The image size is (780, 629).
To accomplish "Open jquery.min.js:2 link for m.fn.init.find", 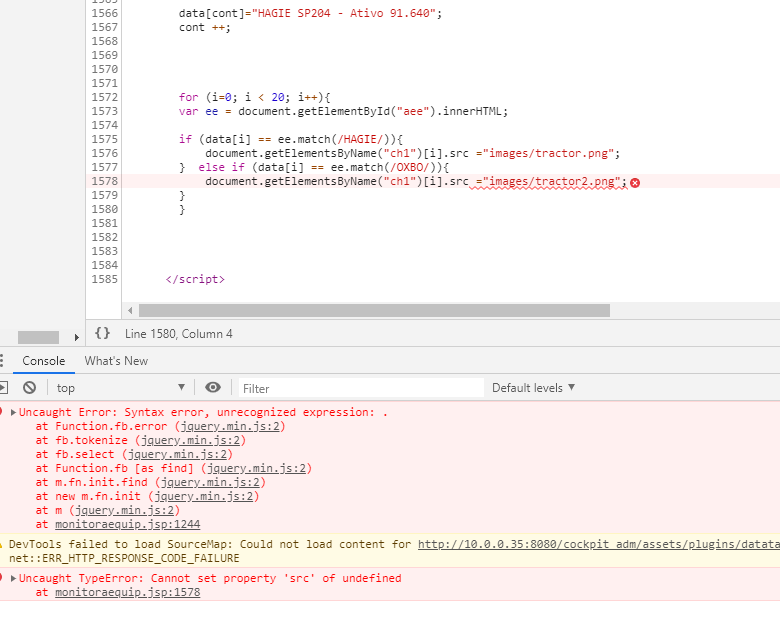I will pyautogui.click(x=210, y=482).
